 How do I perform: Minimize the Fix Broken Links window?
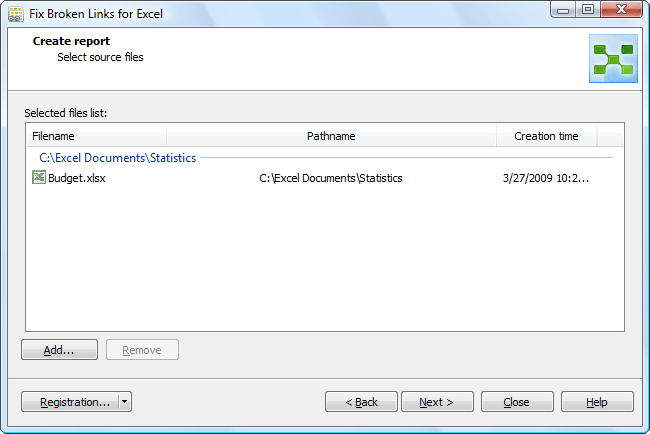(563, 10)
